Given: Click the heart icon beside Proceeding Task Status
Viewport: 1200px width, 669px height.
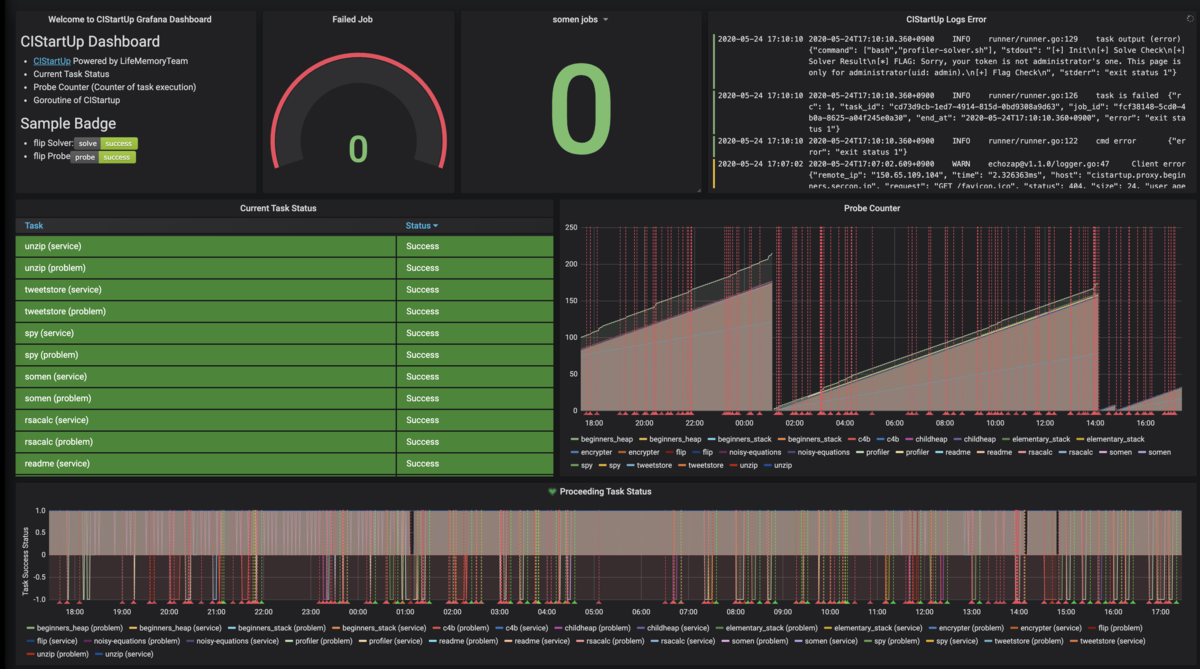Looking at the screenshot, I should tap(552, 491).
